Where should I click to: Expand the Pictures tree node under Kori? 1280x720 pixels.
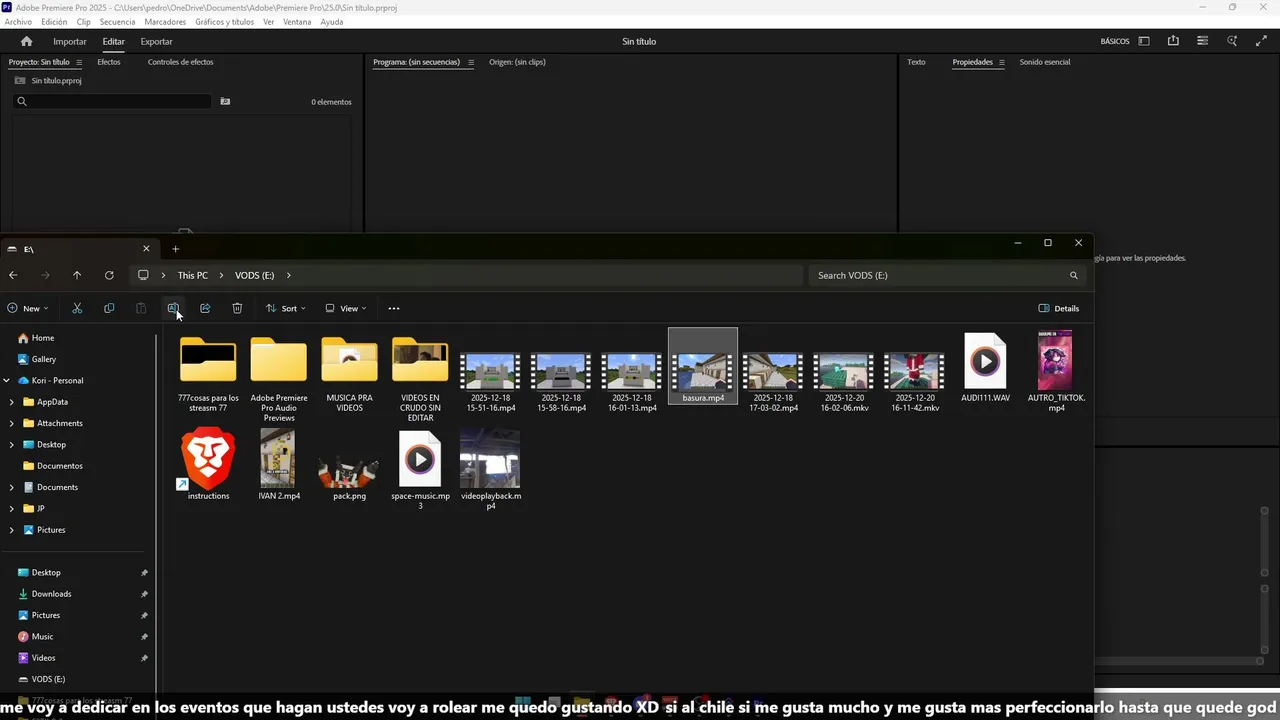[x=12, y=530]
